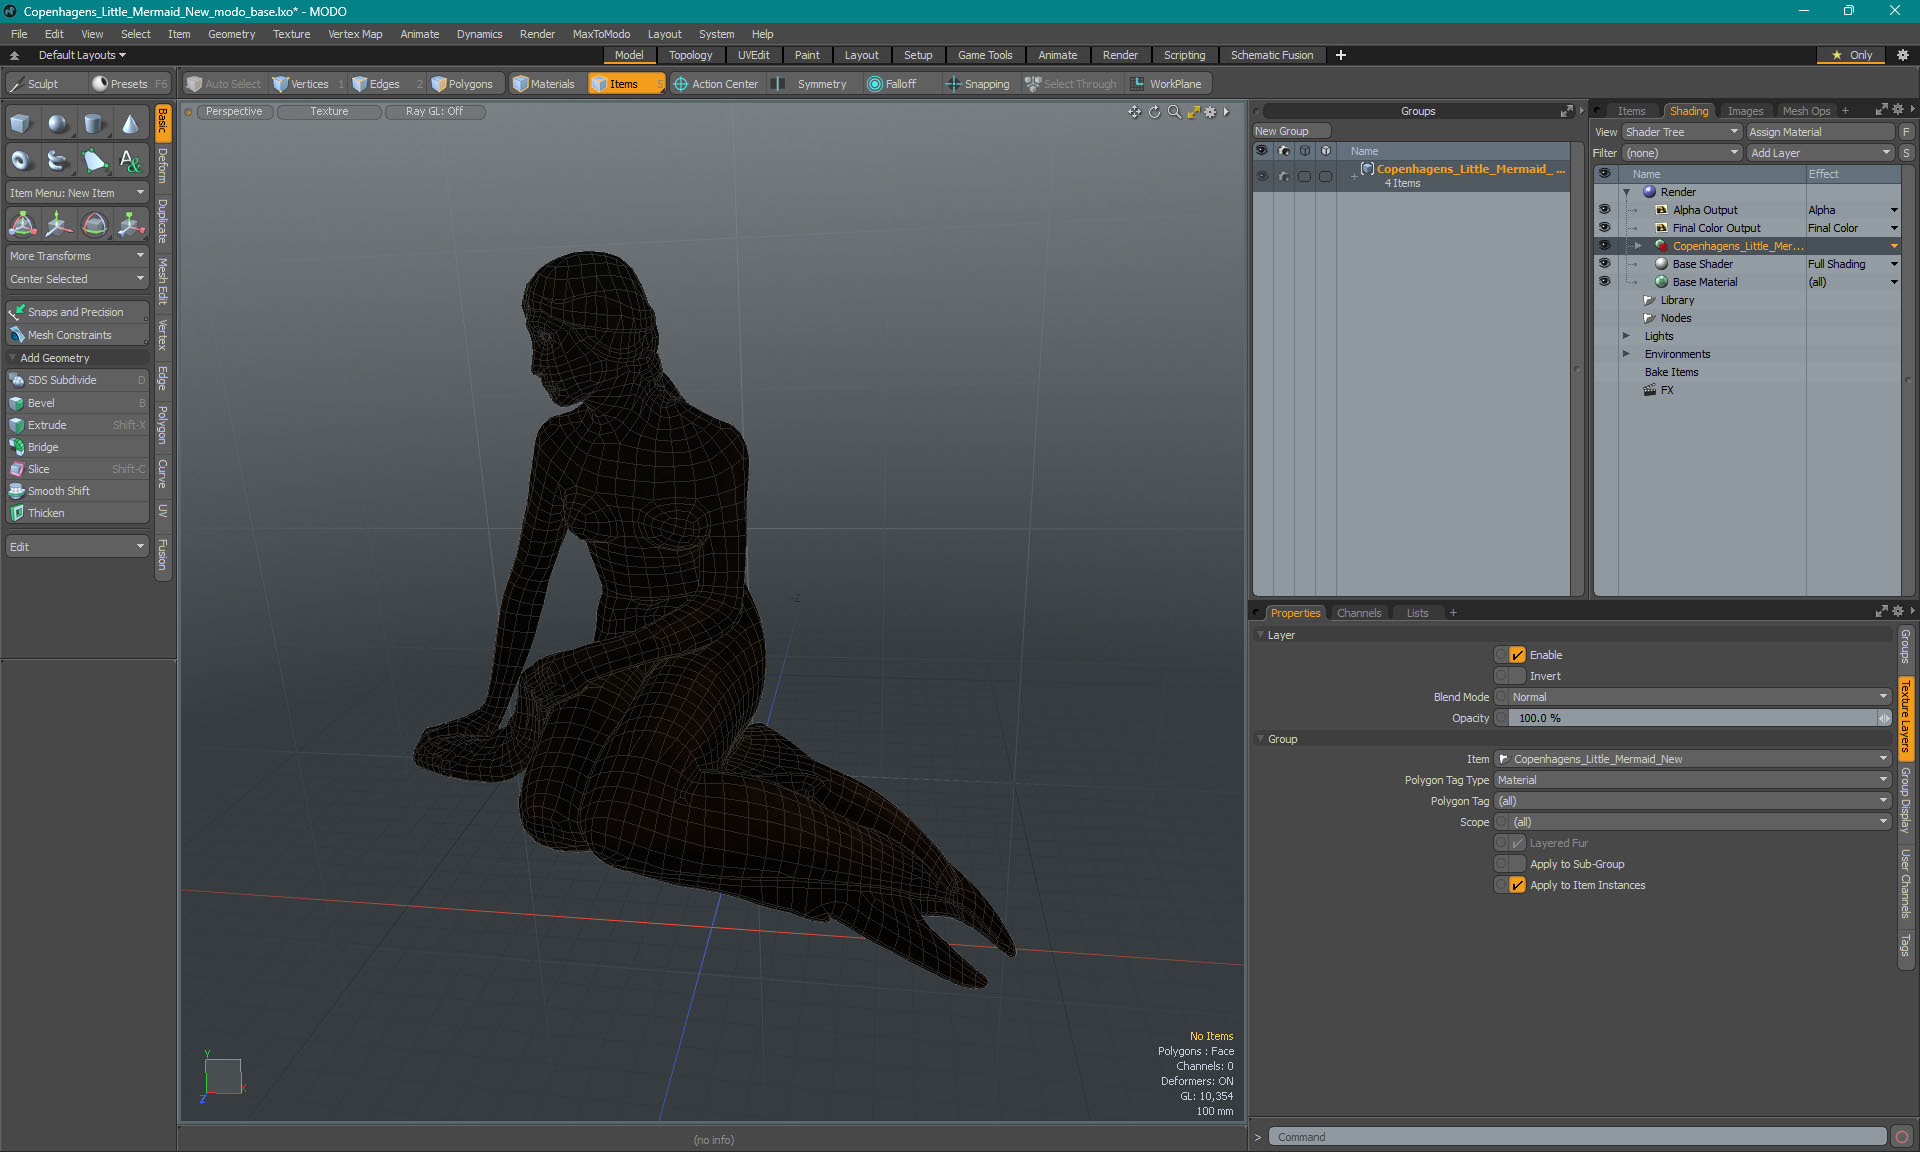Select the Cylinder primitive tool

[x=94, y=124]
